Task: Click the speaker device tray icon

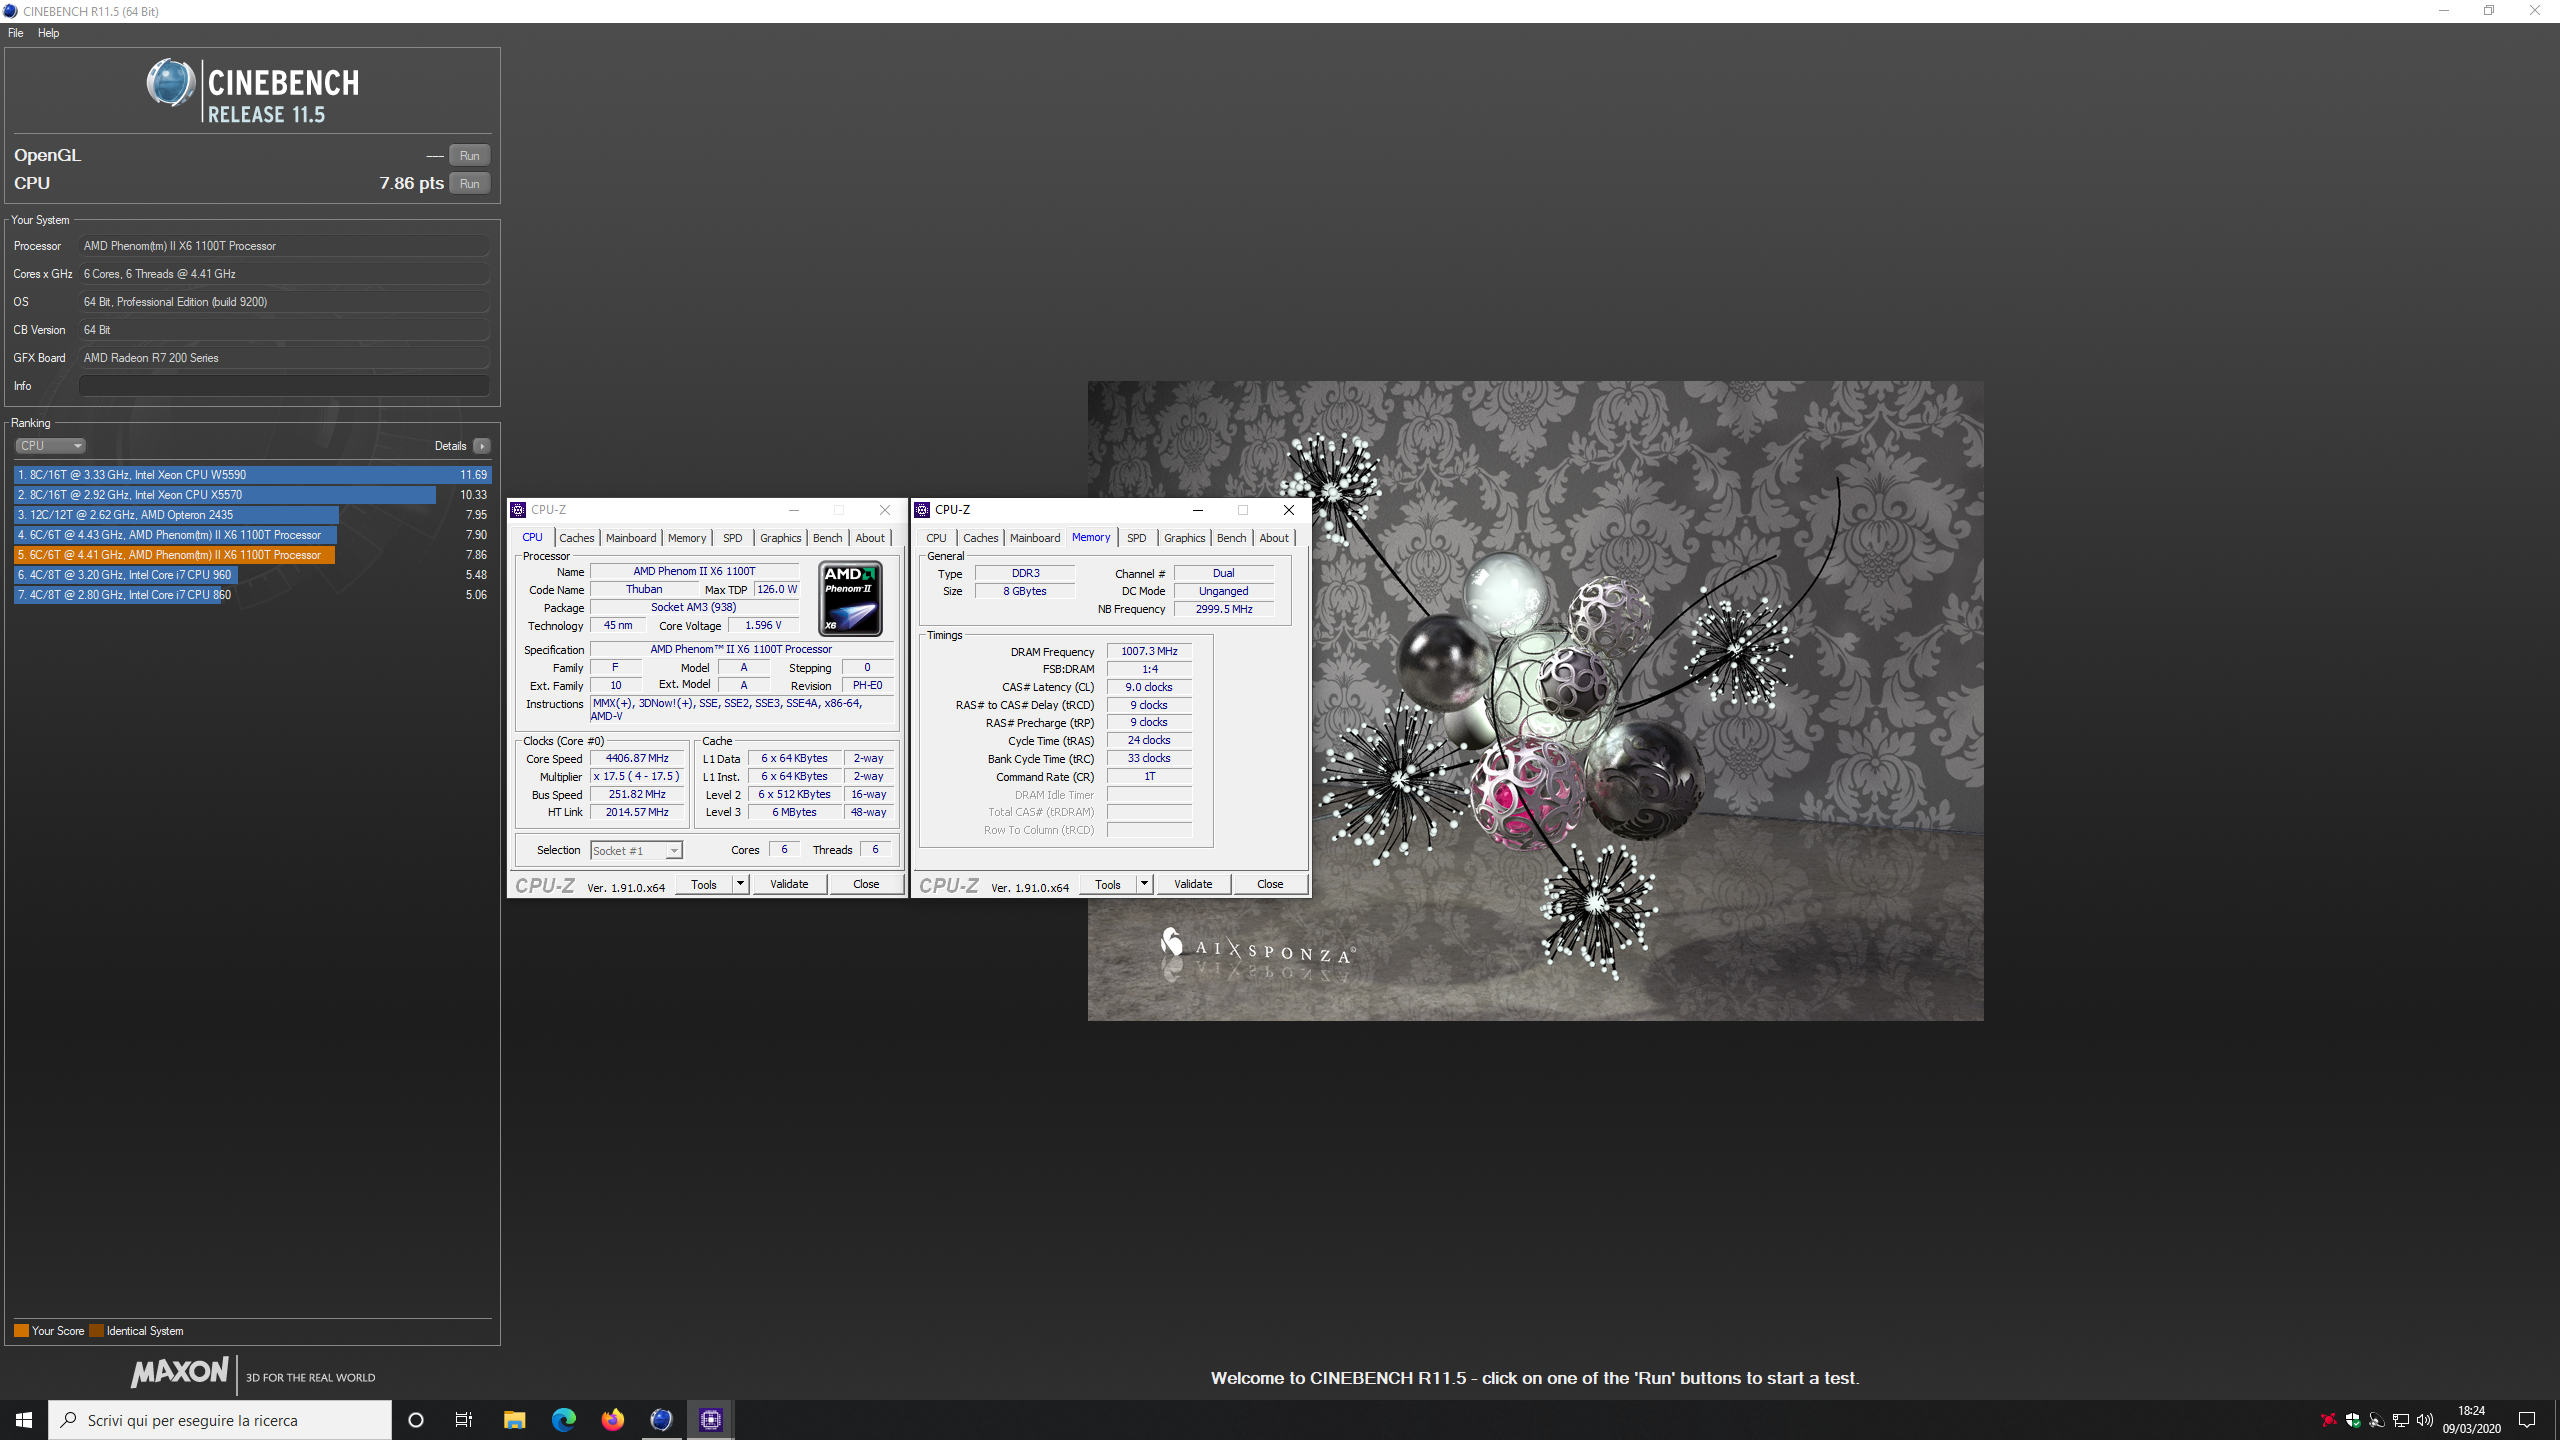Action: point(2377,1420)
